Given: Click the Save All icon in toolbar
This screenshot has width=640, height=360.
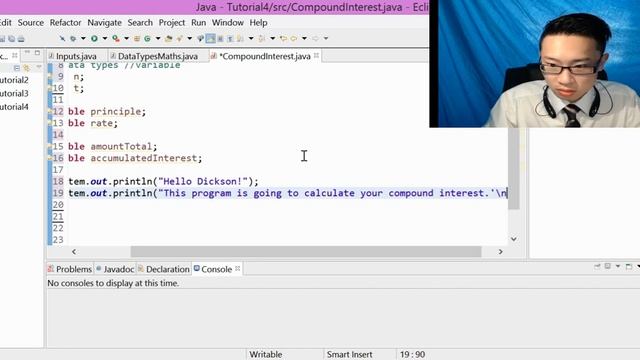Looking at the screenshot, I should point(11,38).
